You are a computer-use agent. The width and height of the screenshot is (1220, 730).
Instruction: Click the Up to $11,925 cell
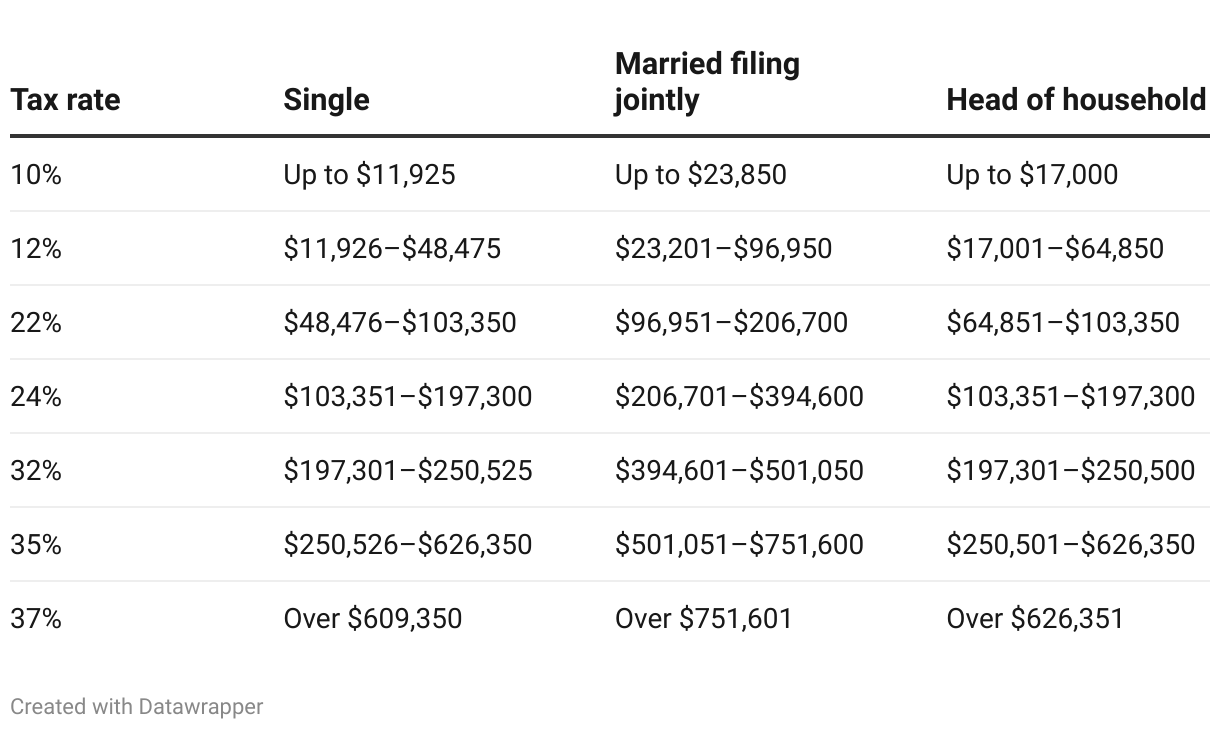point(369,175)
